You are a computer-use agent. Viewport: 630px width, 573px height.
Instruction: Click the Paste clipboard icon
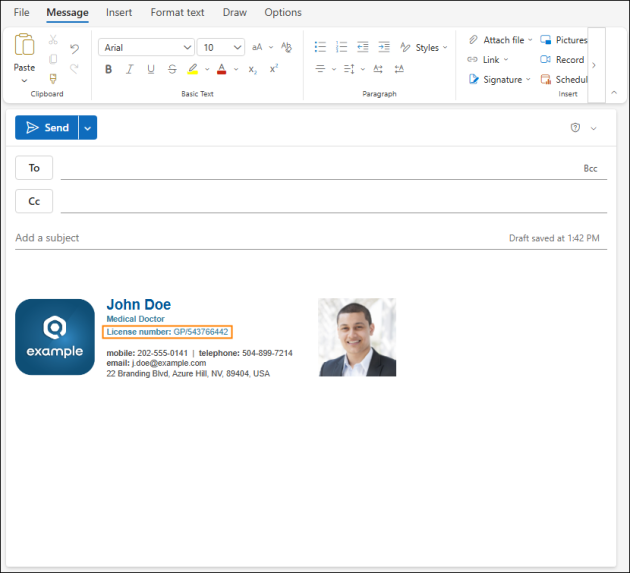pyautogui.click(x=24, y=45)
